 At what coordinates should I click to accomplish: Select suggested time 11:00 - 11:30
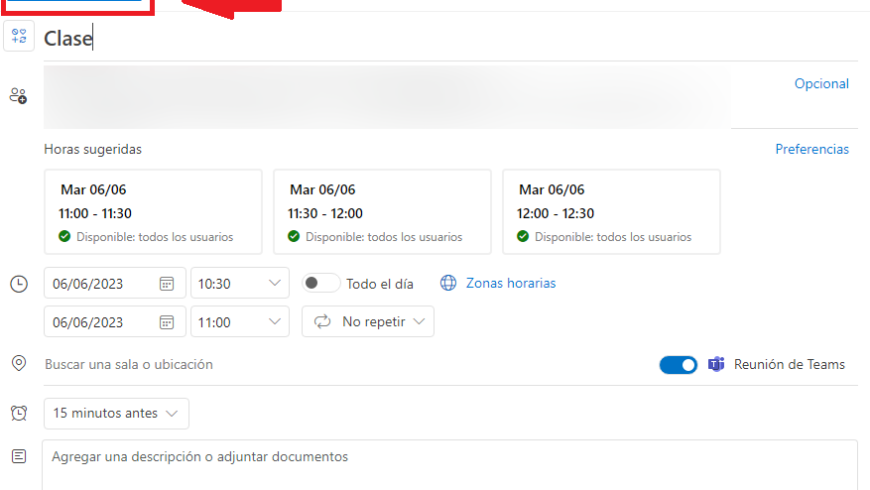pyautogui.click(x=153, y=212)
